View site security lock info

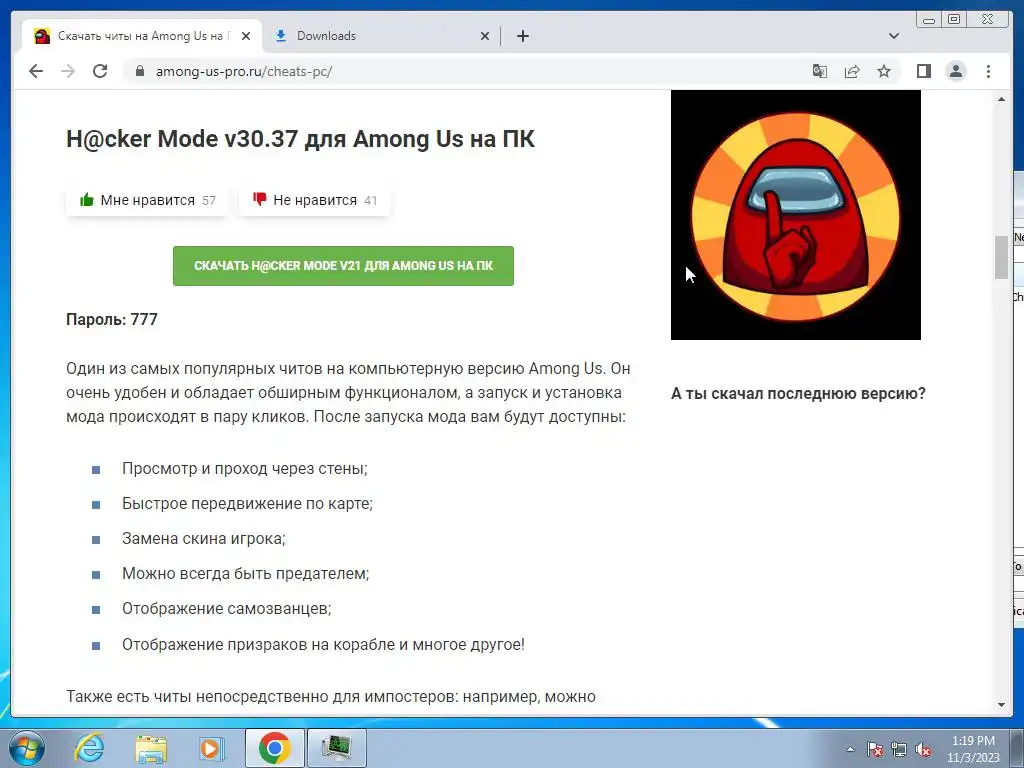[x=140, y=71]
